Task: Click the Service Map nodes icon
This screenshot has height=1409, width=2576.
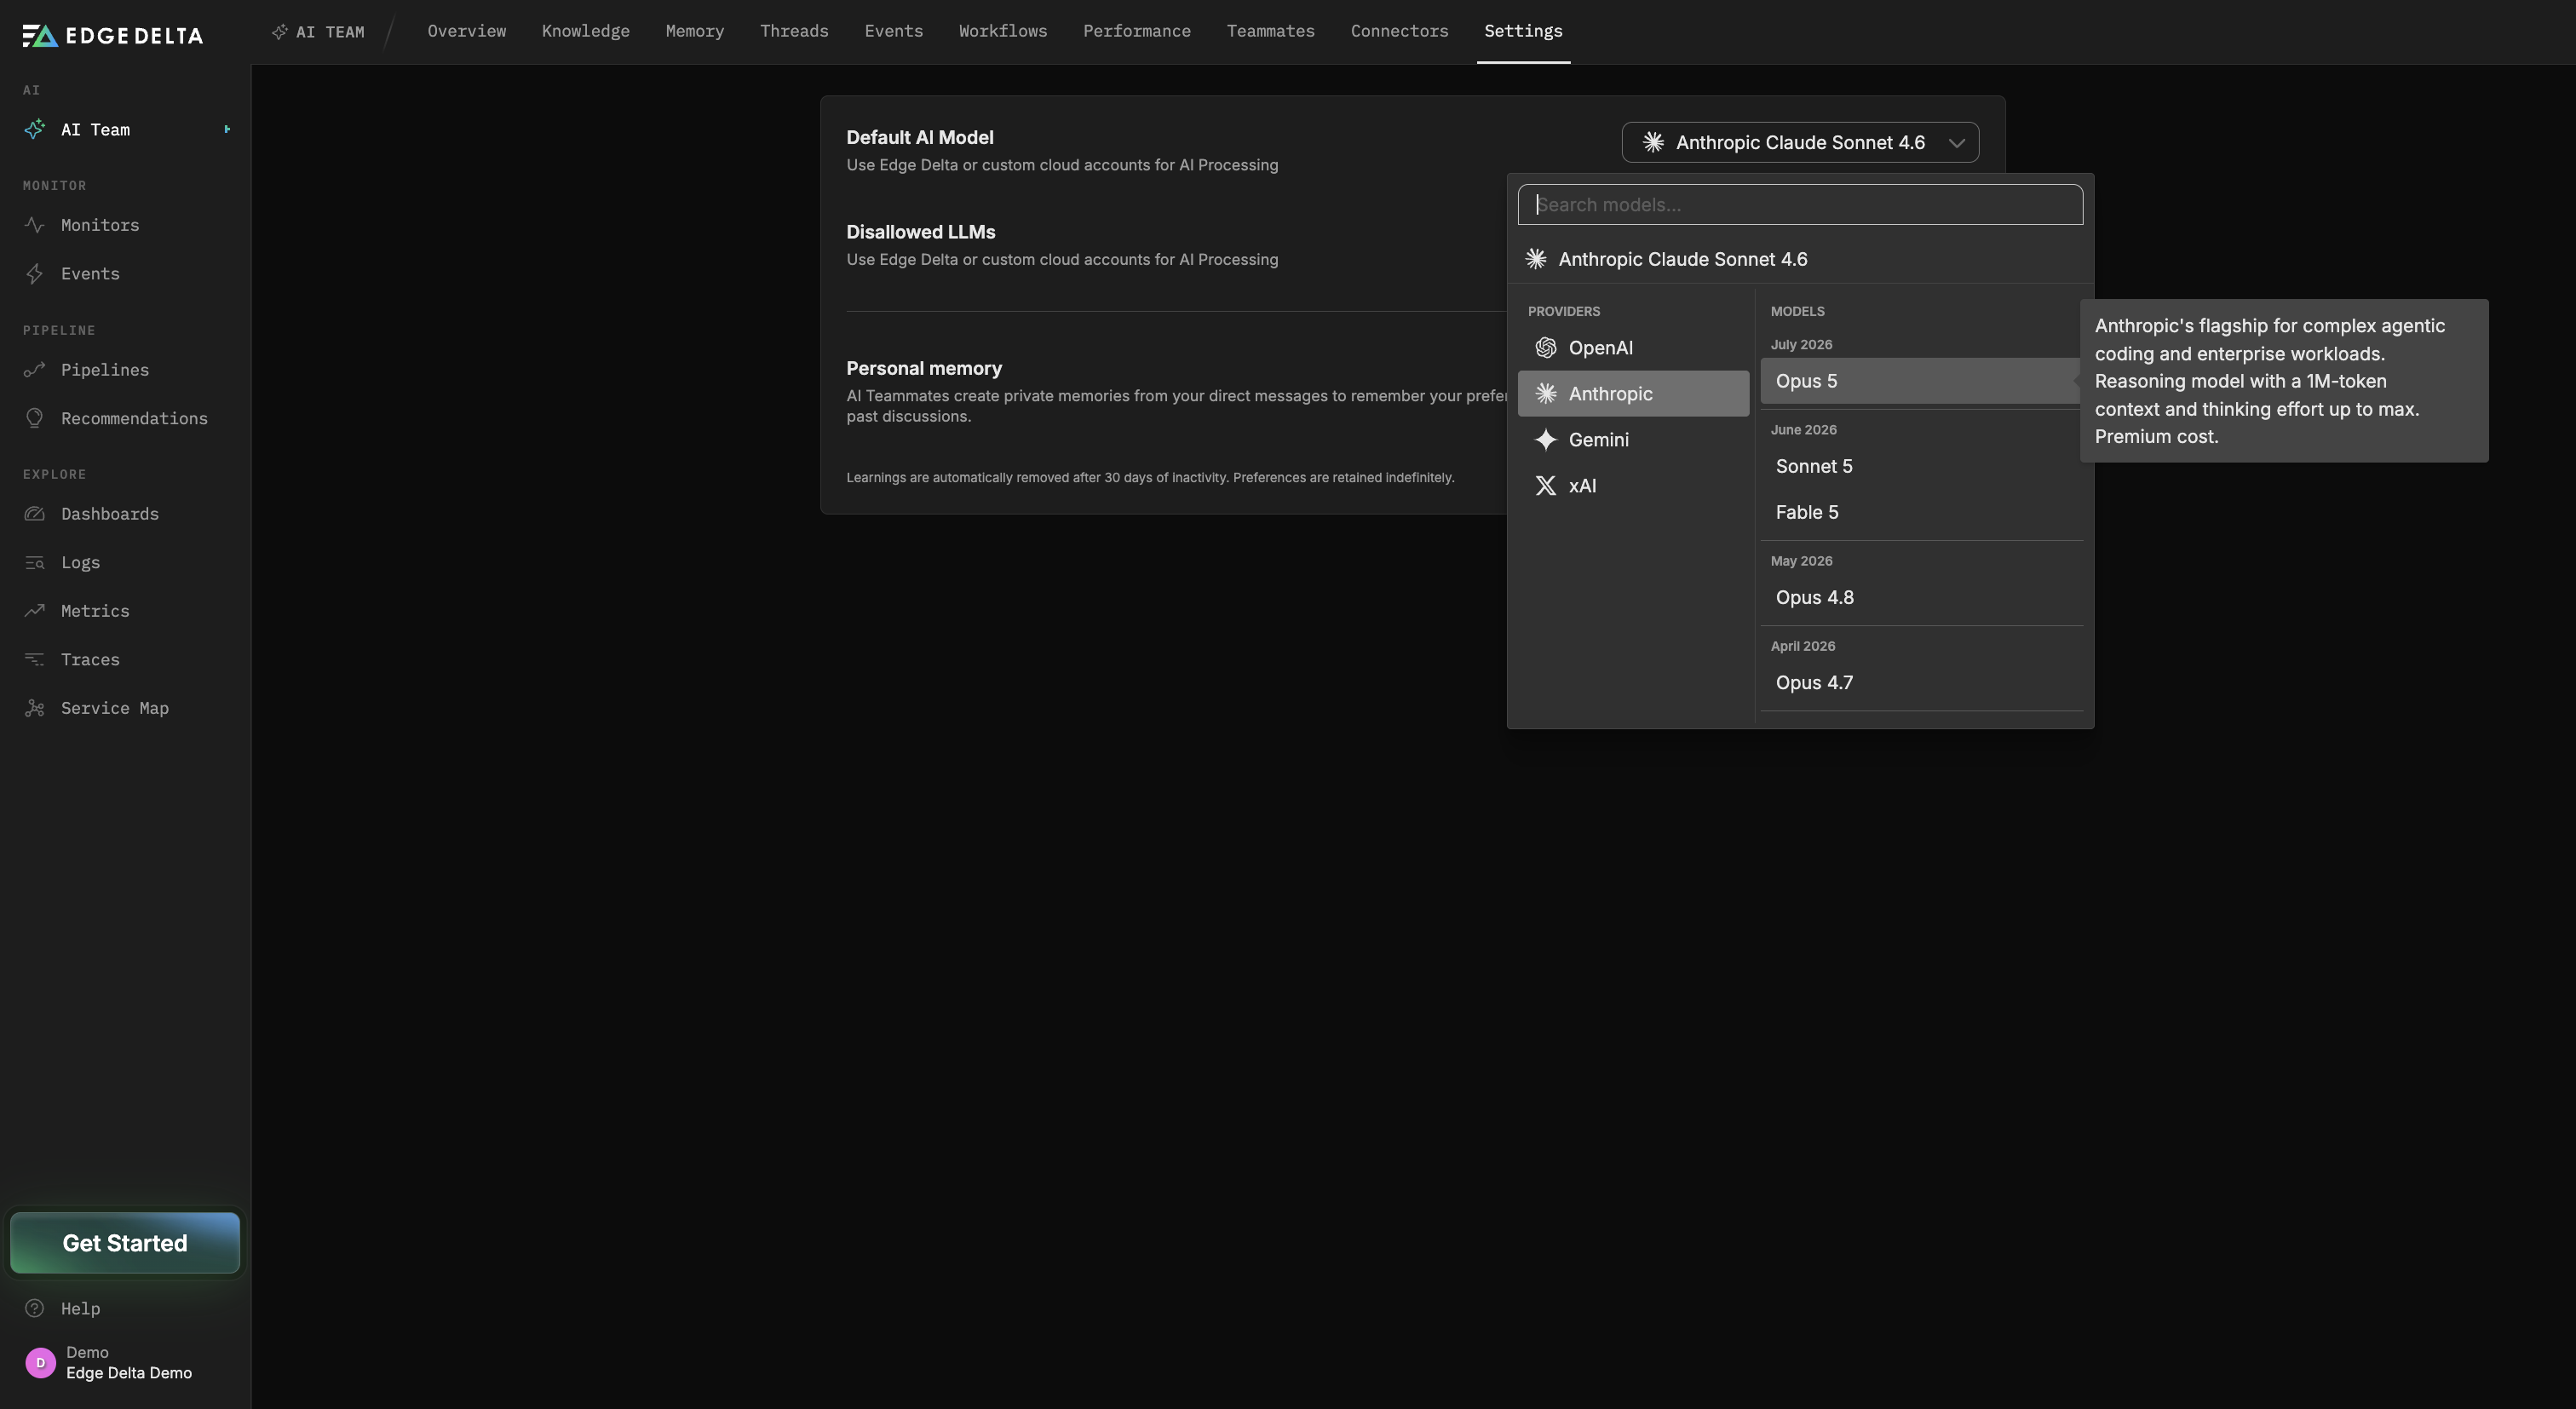Action: coord(35,708)
